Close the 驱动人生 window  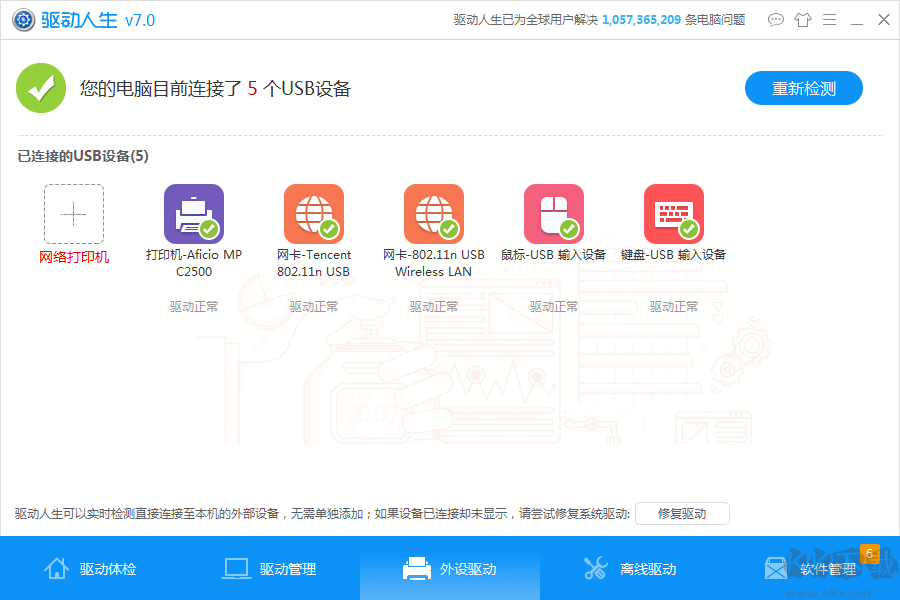pos(884,20)
